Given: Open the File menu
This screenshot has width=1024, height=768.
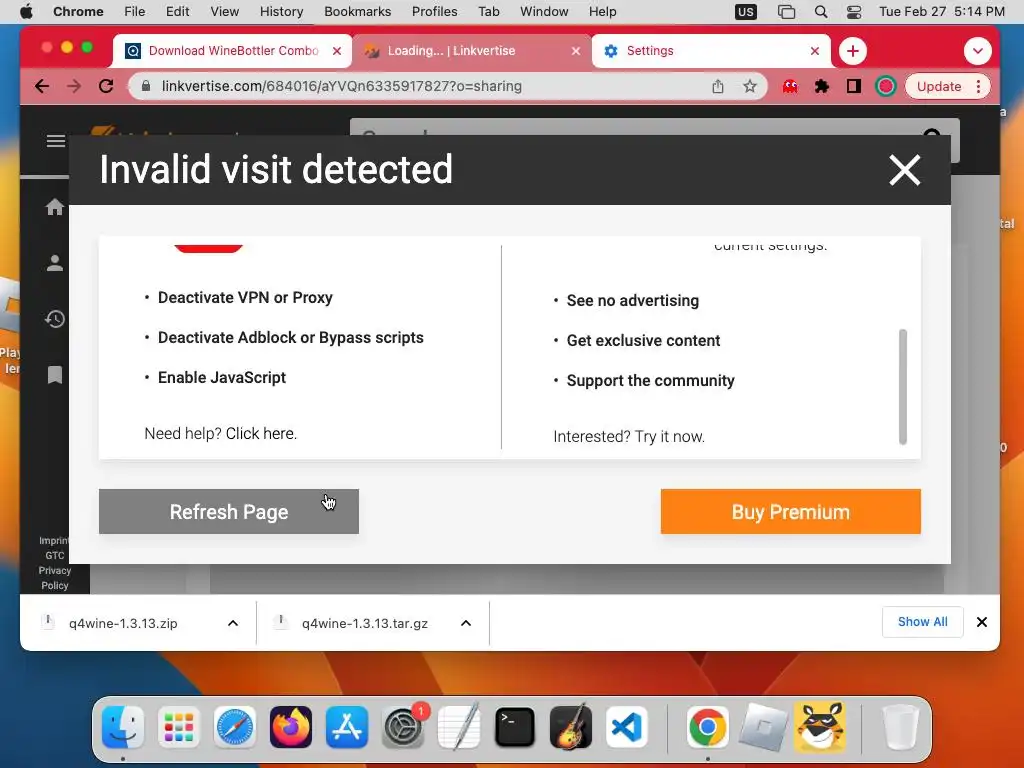Looking at the screenshot, I should (135, 12).
